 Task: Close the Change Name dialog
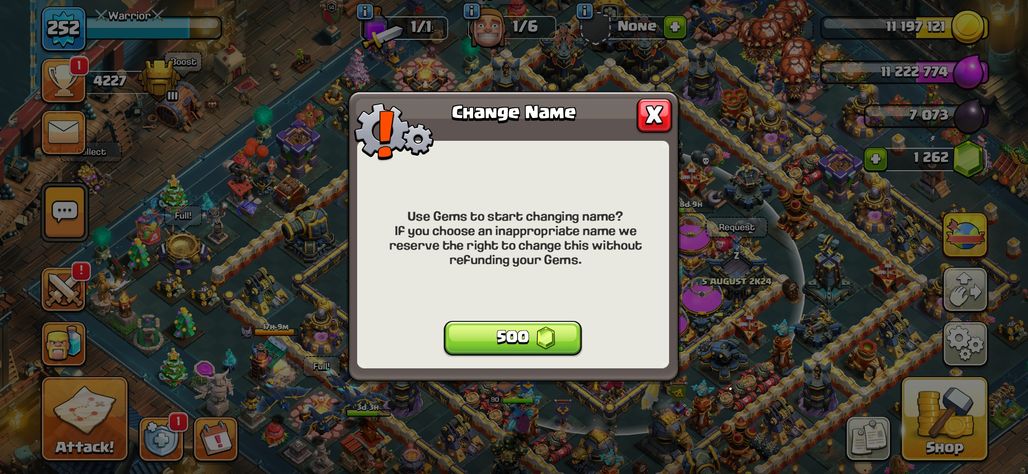click(x=654, y=115)
